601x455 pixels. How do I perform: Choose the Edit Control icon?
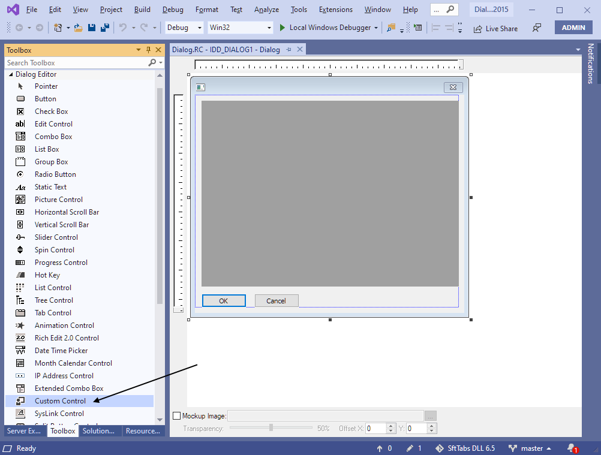20,124
